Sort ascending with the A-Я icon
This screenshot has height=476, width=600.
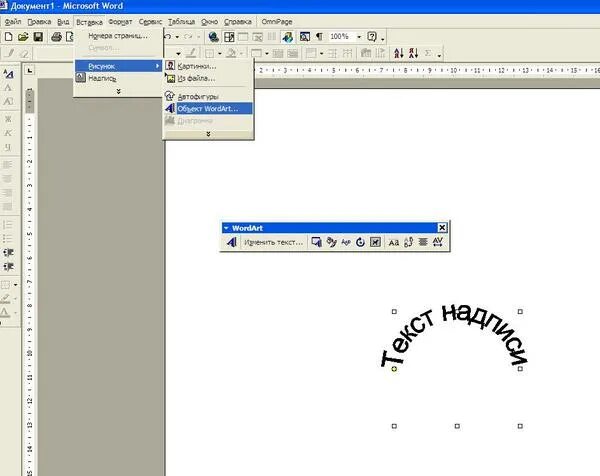click(399, 53)
